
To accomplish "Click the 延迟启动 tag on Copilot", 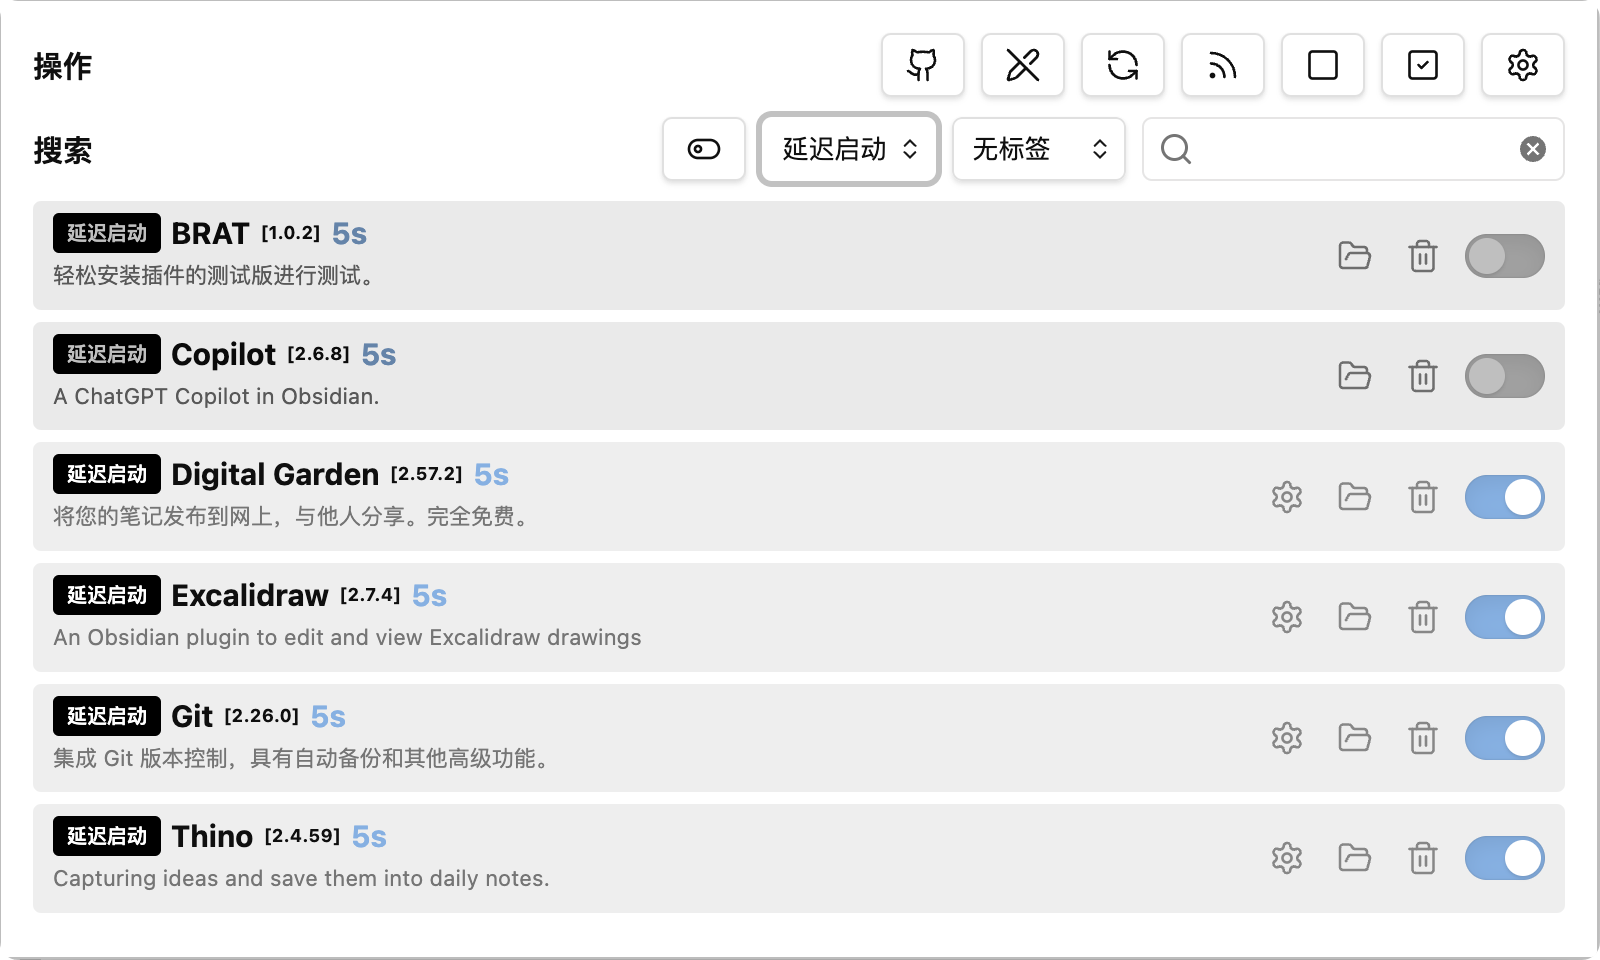I will coord(107,354).
